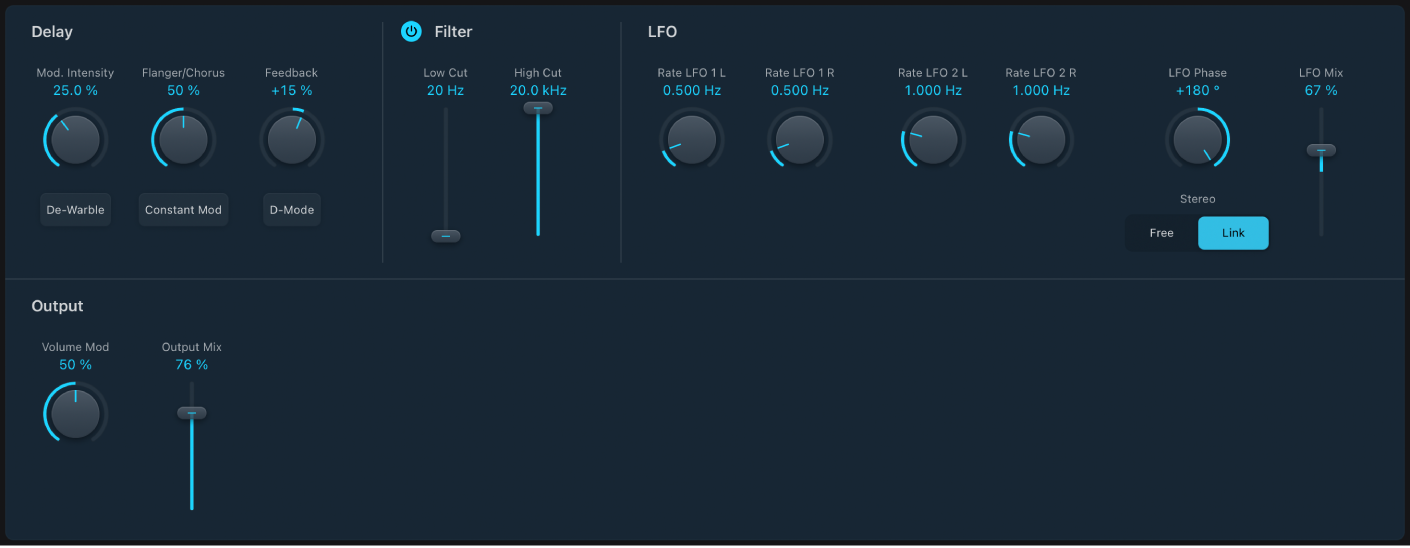
Task: Select Free stereo mode
Action: click(1161, 233)
